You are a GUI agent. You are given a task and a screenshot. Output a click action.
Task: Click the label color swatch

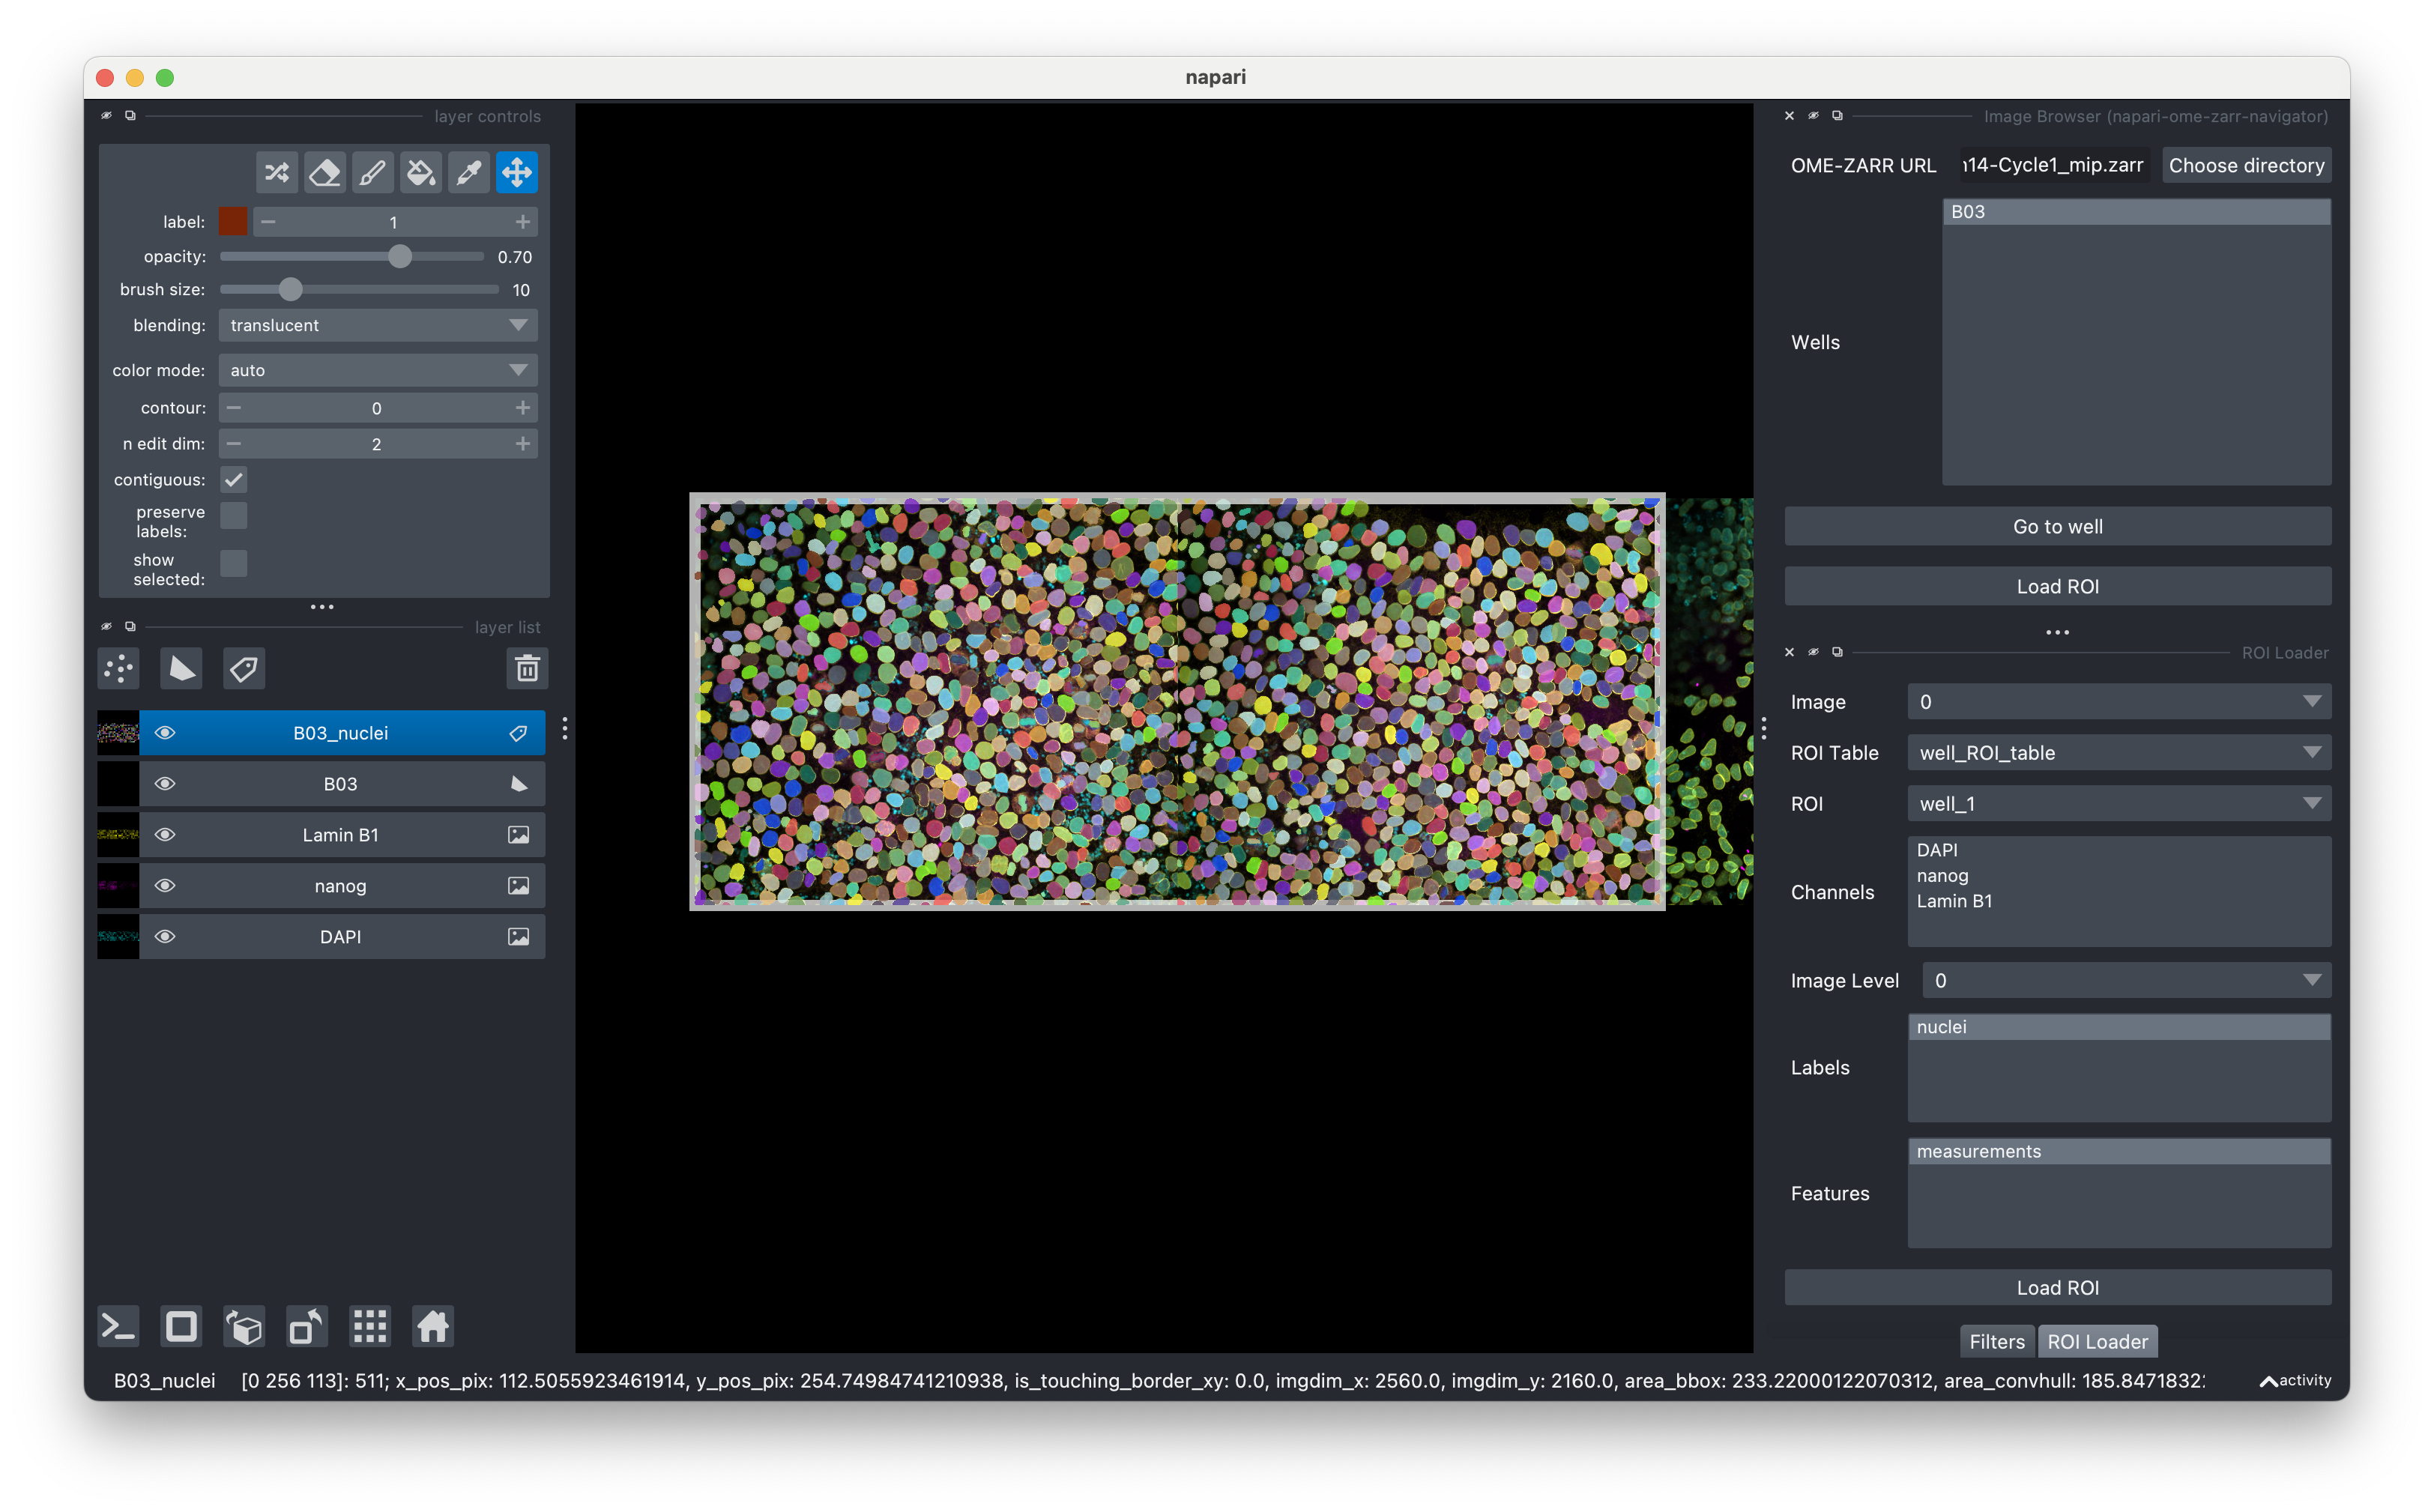(233, 222)
